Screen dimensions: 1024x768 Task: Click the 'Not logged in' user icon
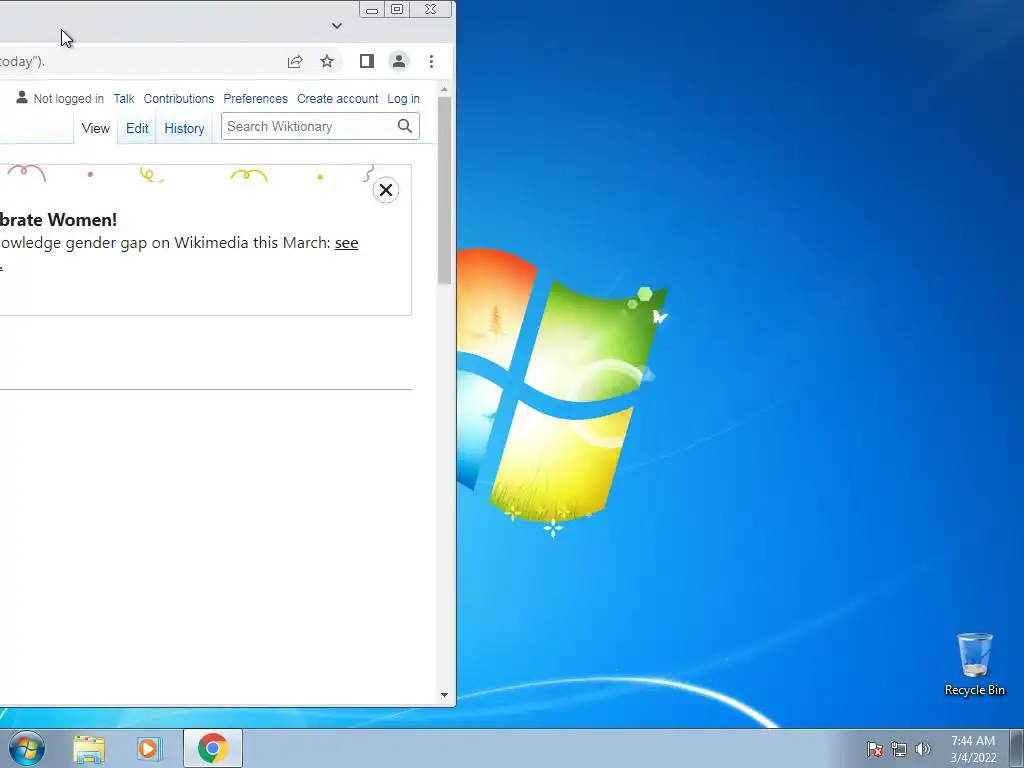tap(22, 97)
